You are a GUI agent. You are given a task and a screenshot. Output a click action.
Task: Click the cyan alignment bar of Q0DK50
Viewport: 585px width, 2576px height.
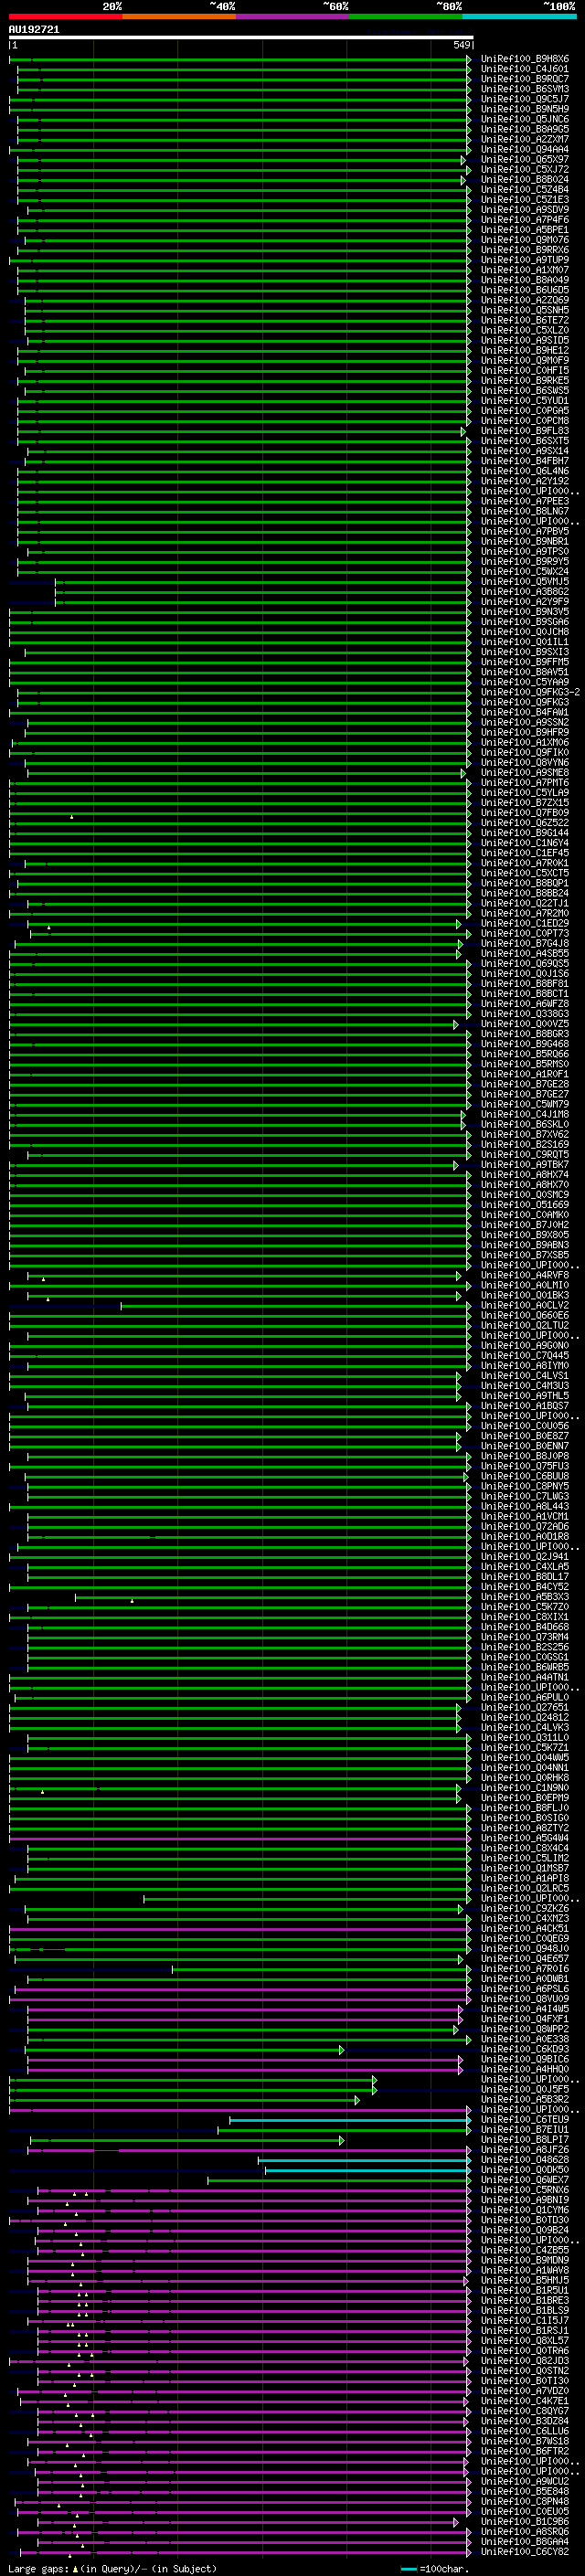[x=368, y=2170]
